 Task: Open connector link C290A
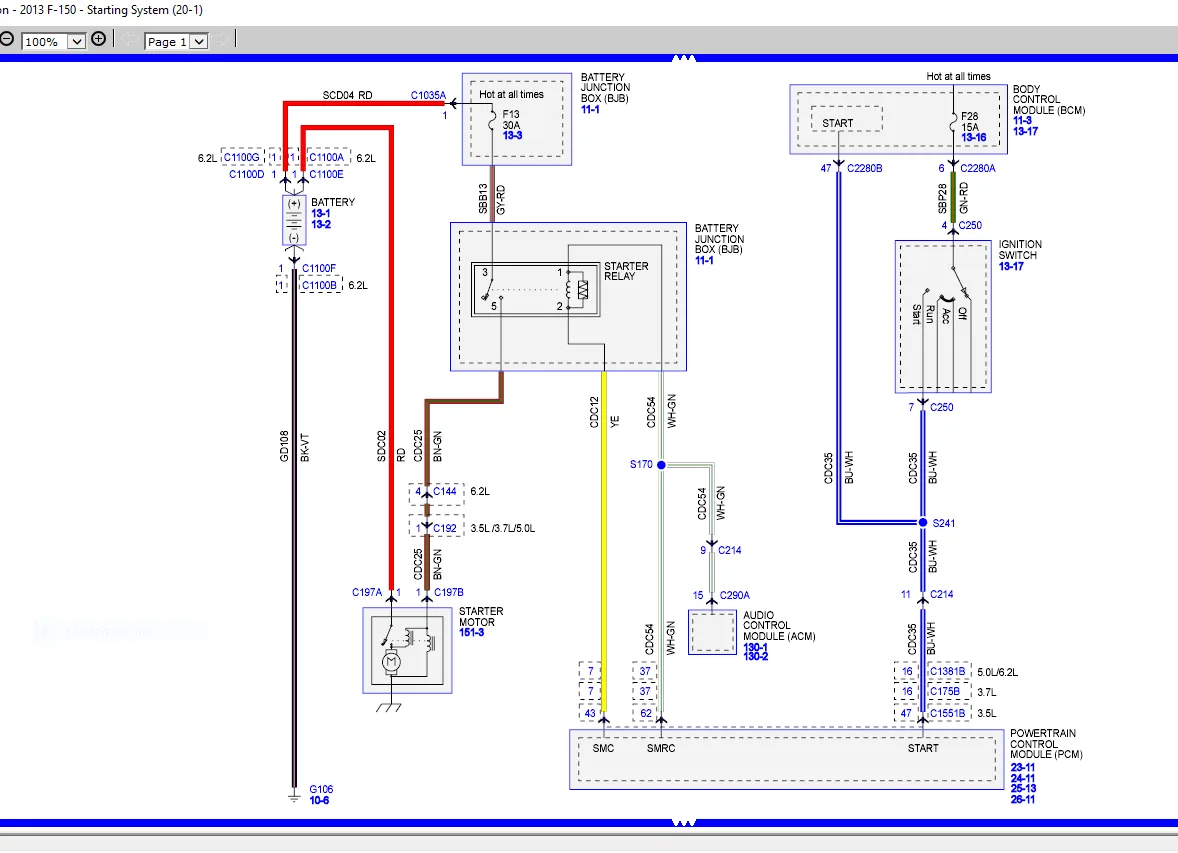click(735, 595)
